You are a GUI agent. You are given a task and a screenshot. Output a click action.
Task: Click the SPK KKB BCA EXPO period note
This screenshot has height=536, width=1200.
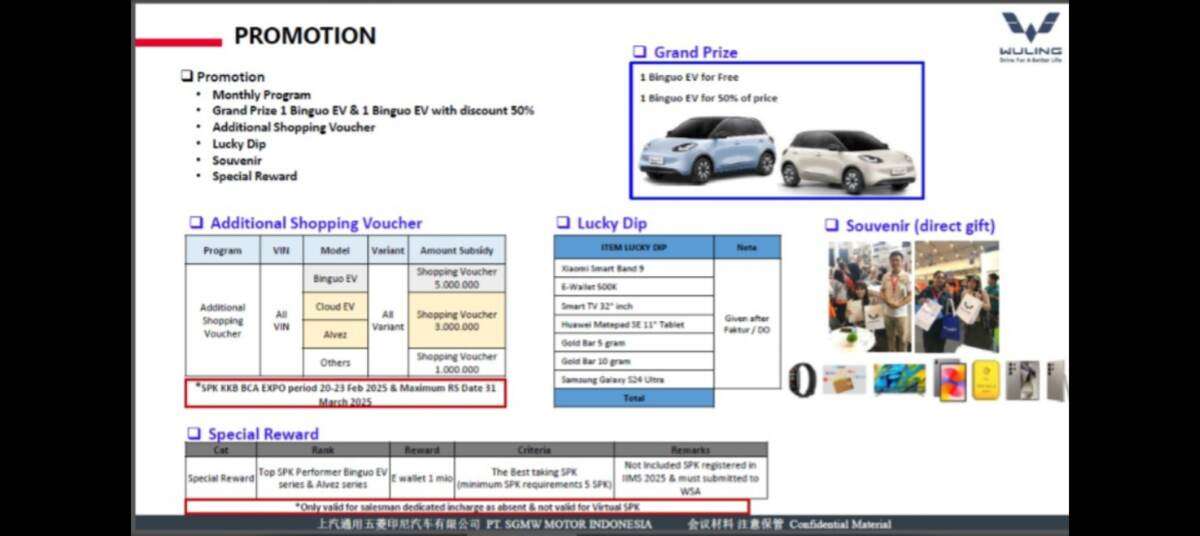pos(345,393)
